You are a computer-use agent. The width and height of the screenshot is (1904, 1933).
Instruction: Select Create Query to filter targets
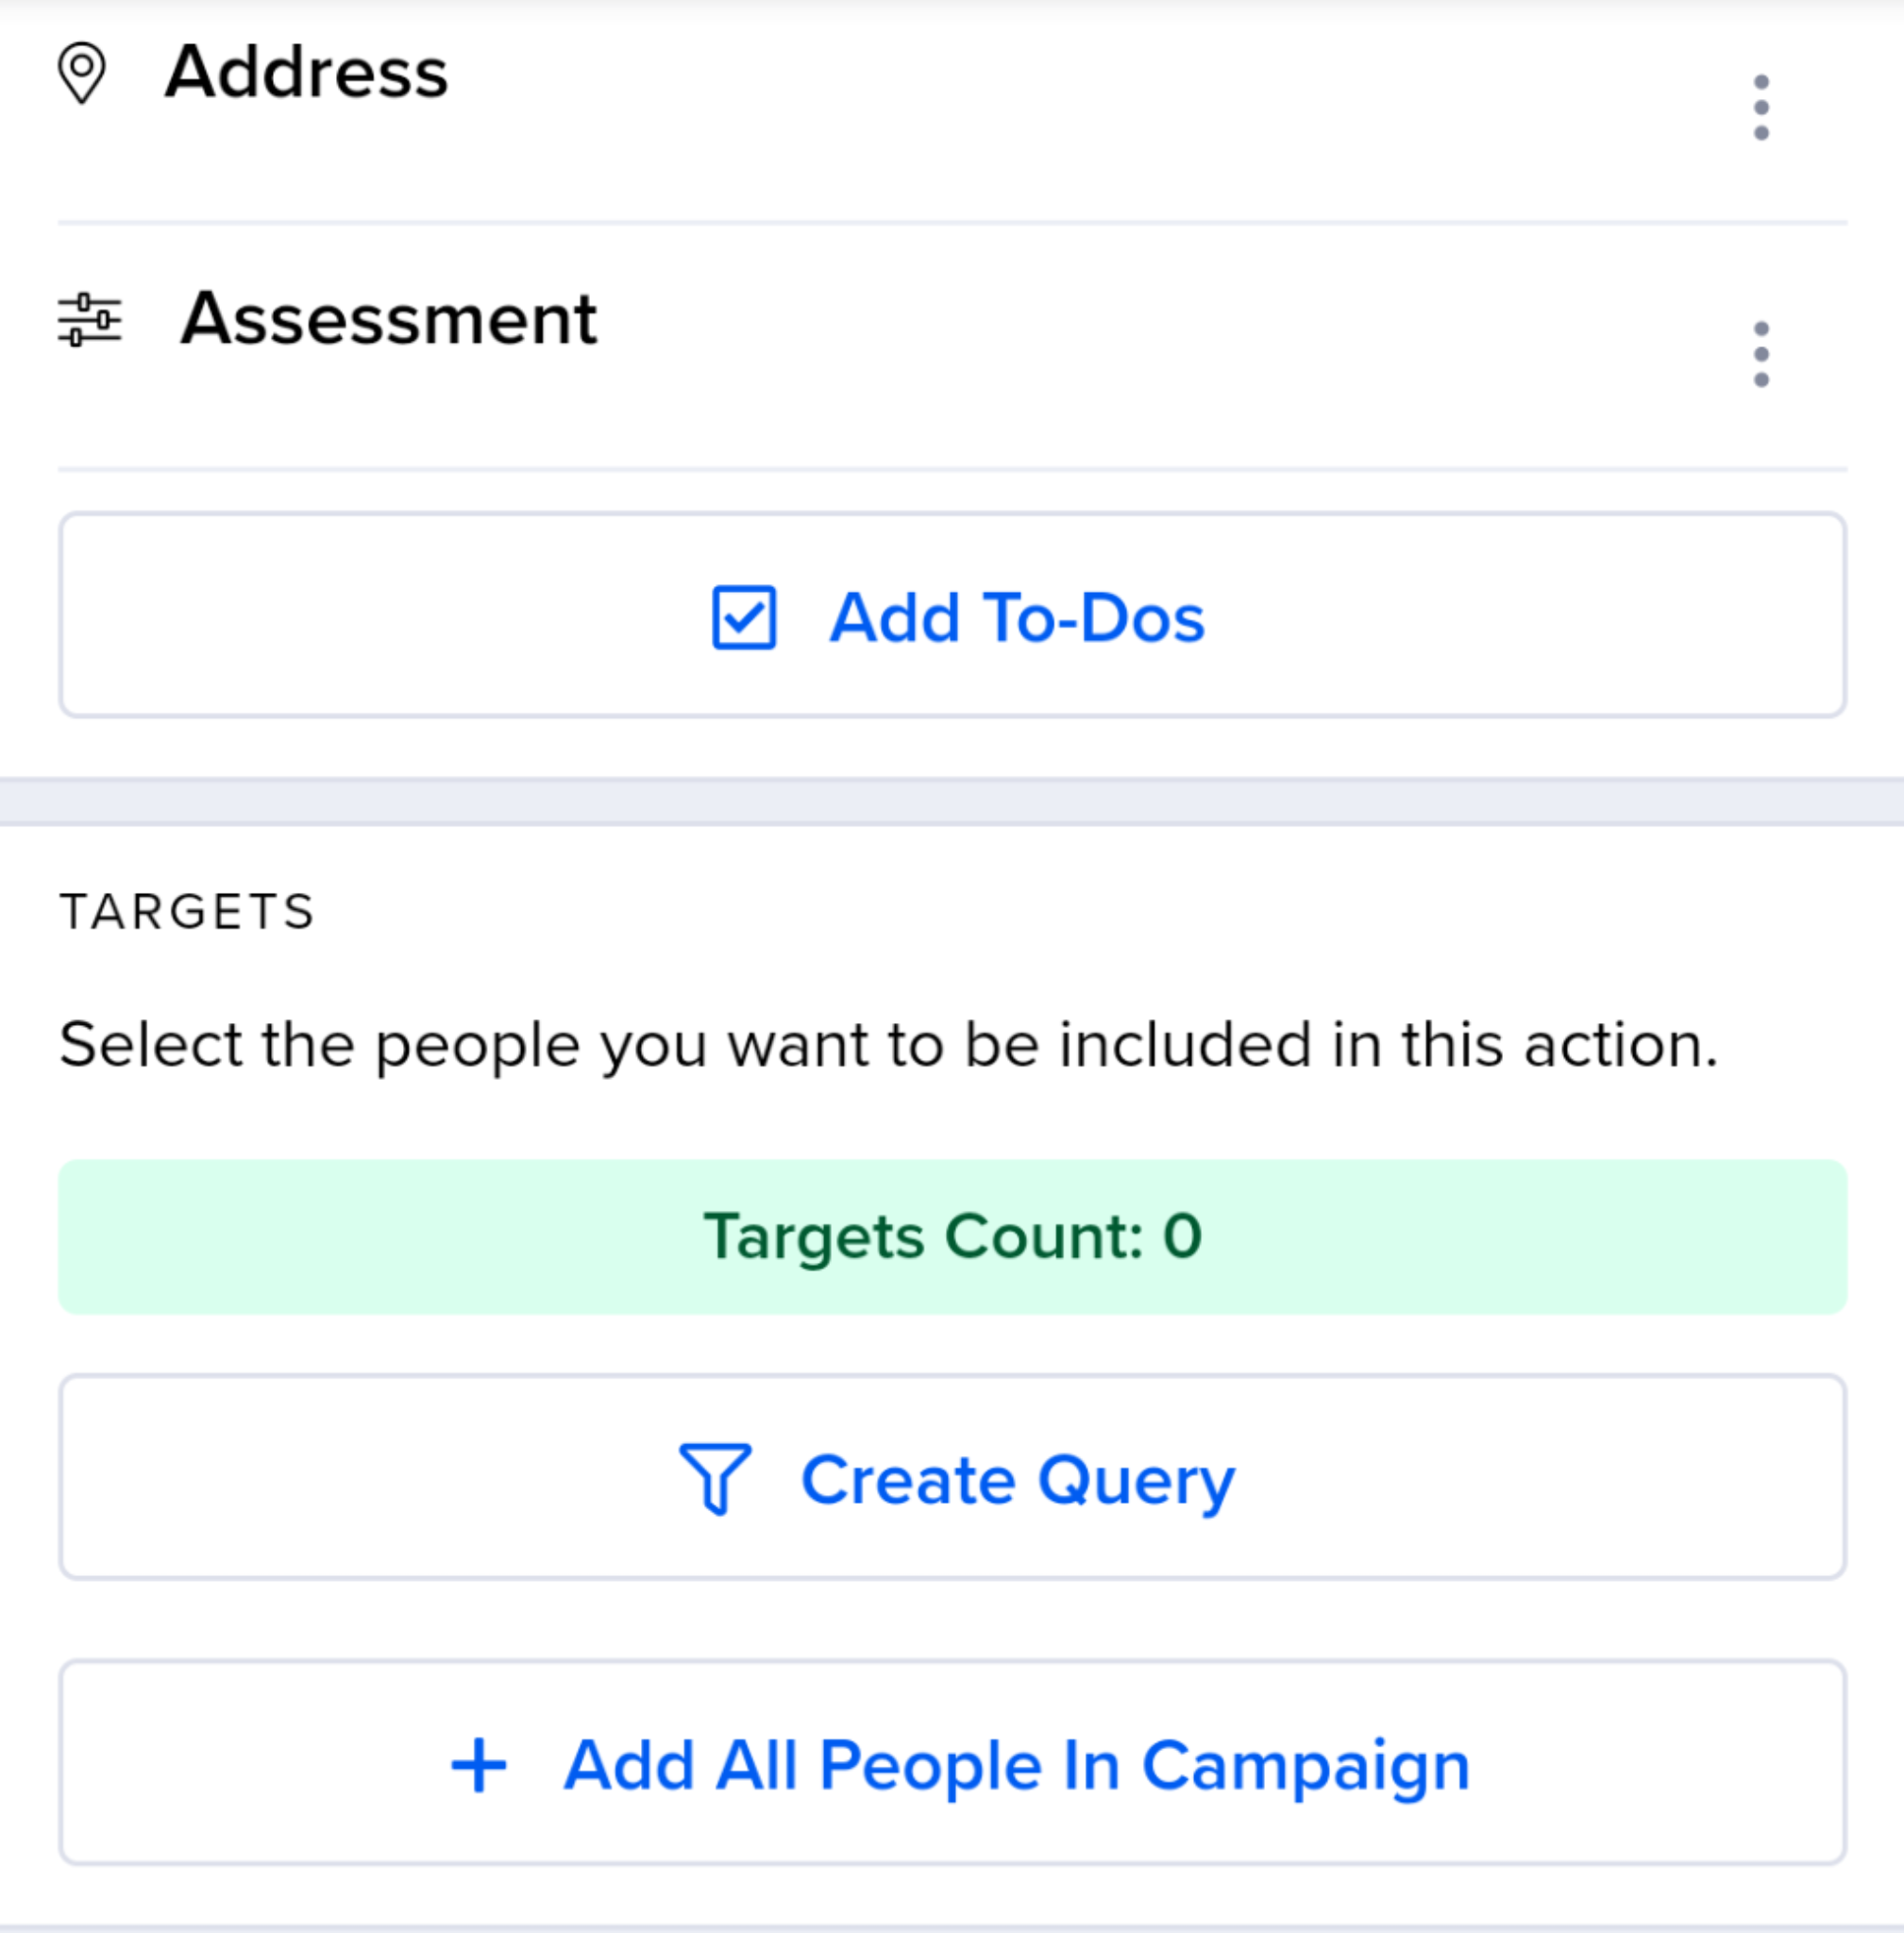click(x=952, y=1479)
